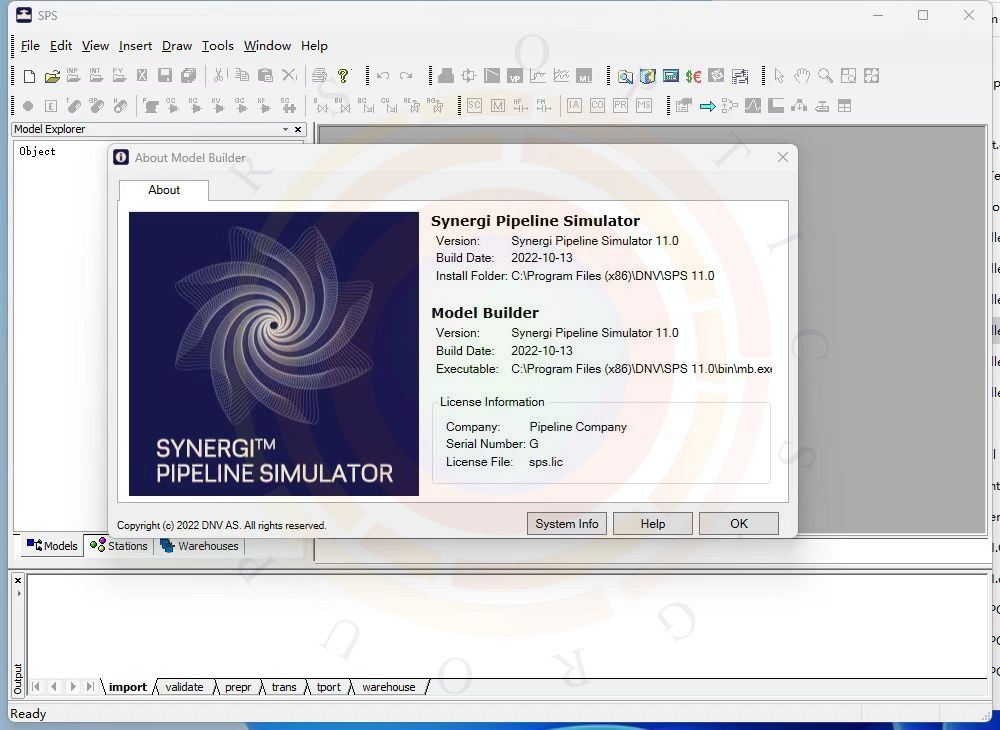Click the cyan right arrow icon

click(707, 106)
